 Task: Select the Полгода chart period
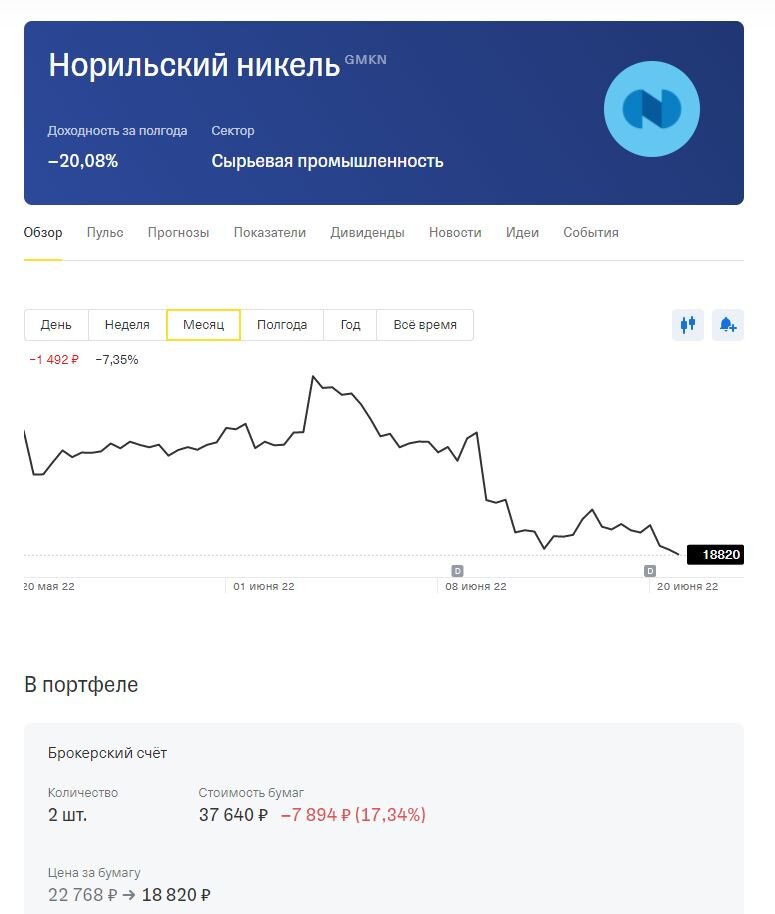pyautogui.click(x=283, y=324)
